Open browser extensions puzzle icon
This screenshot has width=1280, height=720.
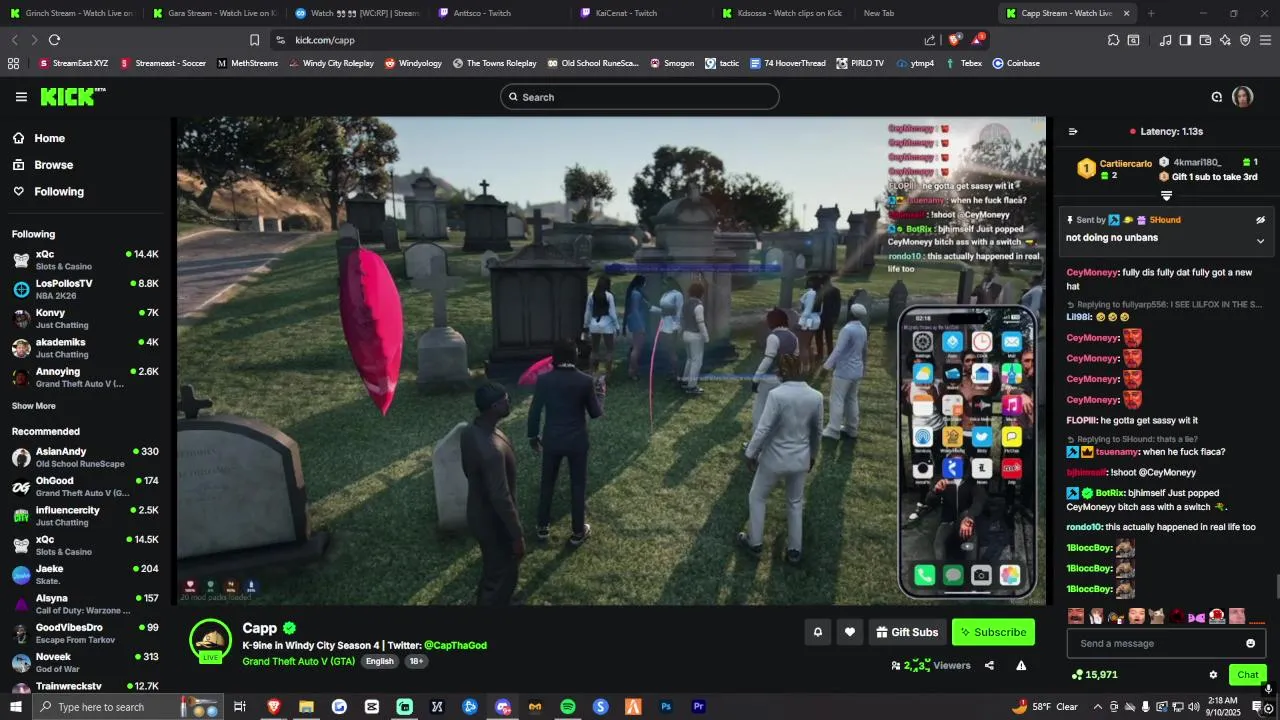1113,40
